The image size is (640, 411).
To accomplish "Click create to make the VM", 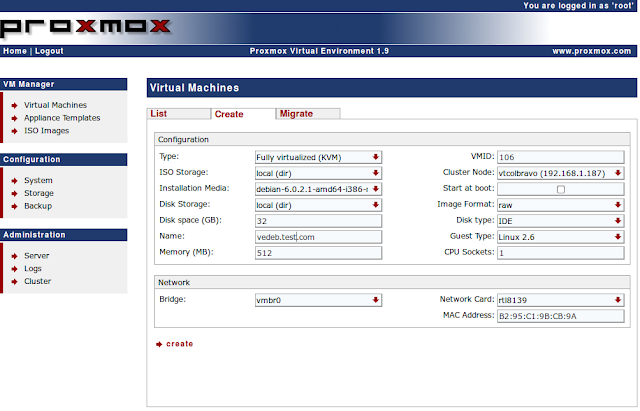I will (x=180, y=344).
